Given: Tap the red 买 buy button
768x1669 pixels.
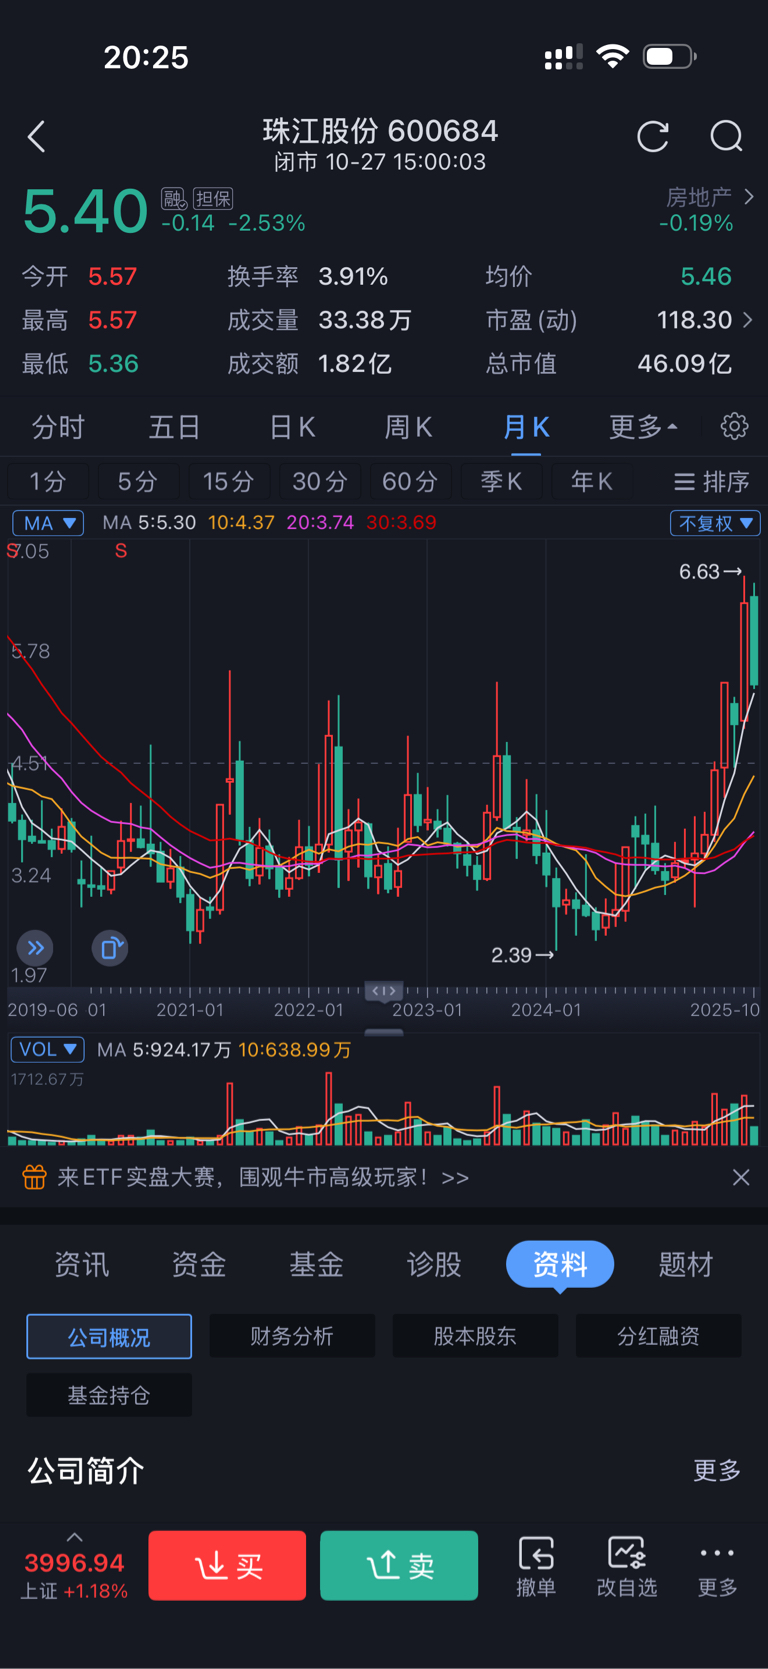Looking at the screenshot, I should click(x=227, y=1566).
